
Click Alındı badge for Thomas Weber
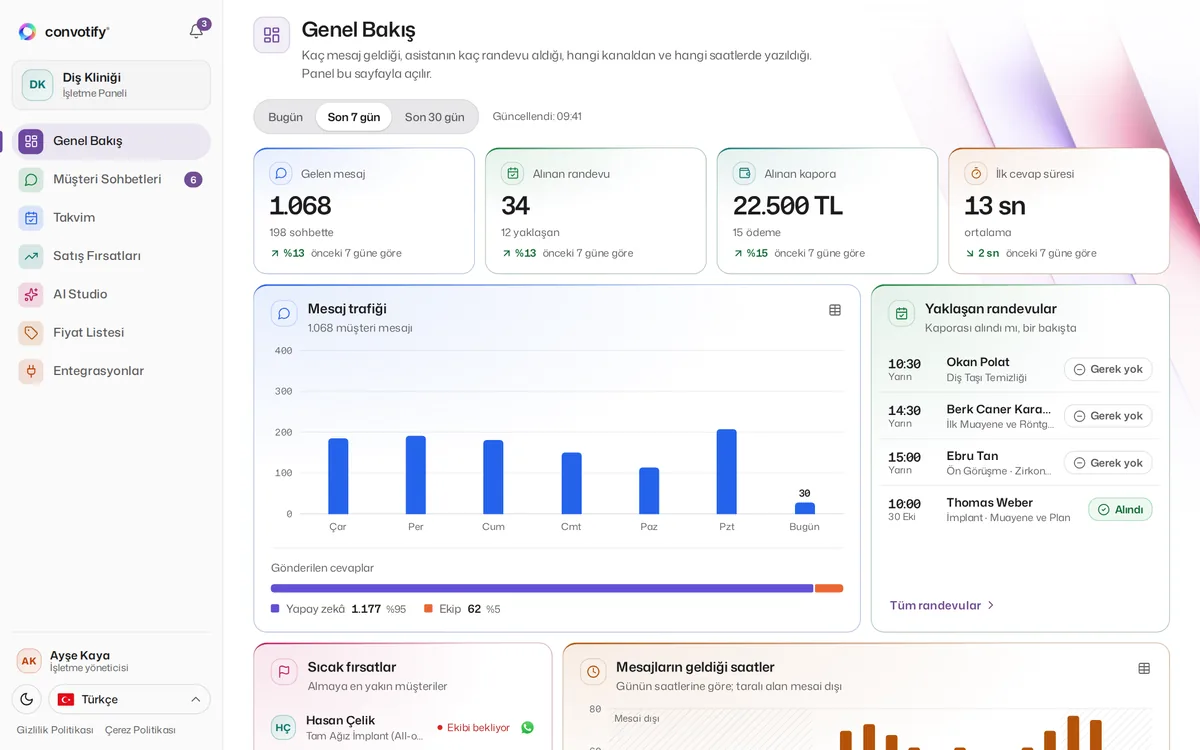pos(1120,510)
